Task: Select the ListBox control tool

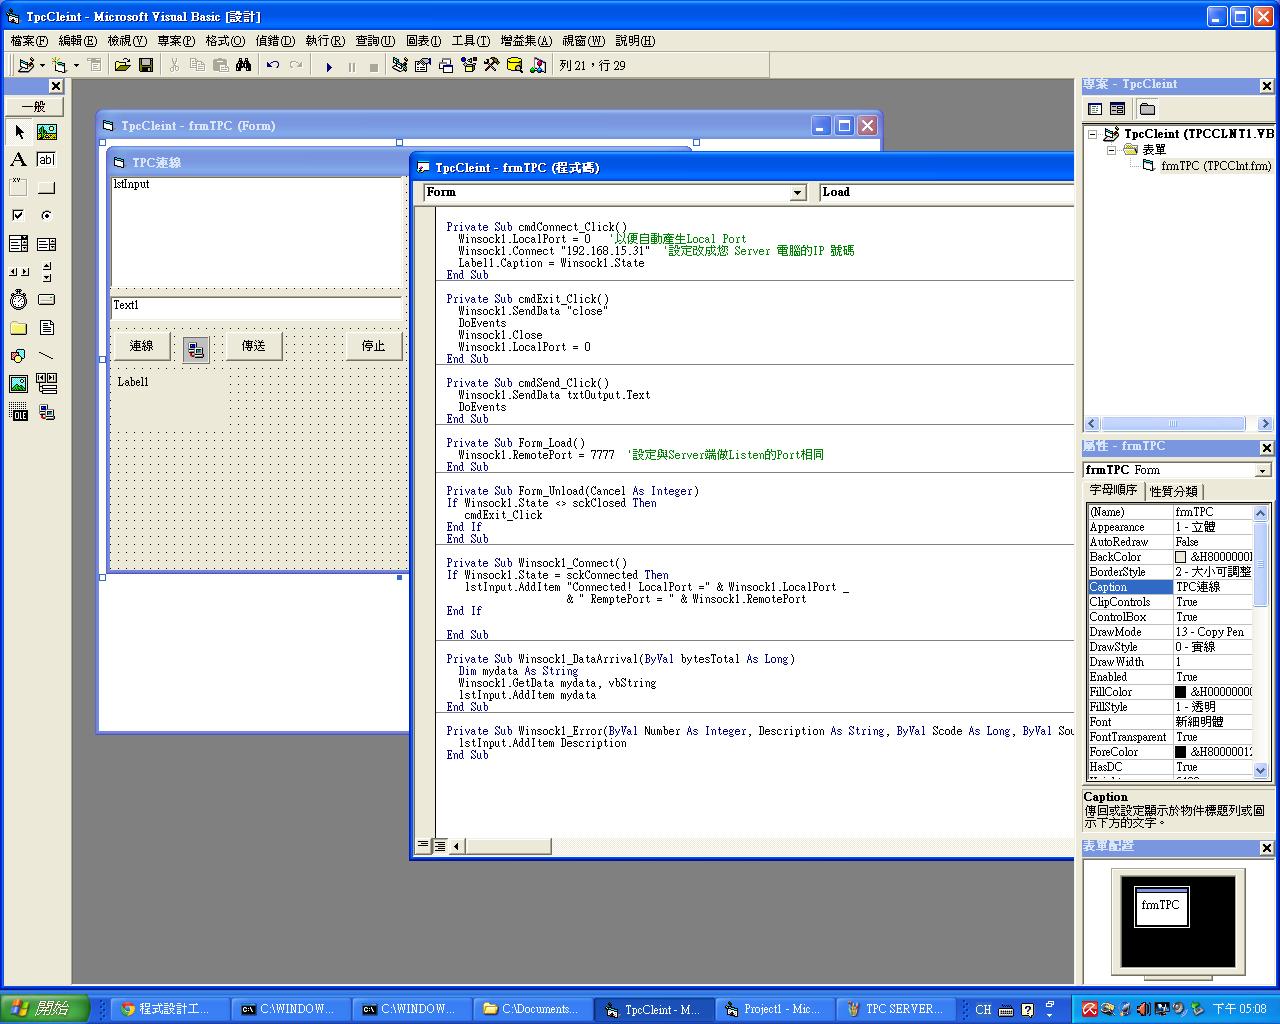Action: tap(47, 244)
